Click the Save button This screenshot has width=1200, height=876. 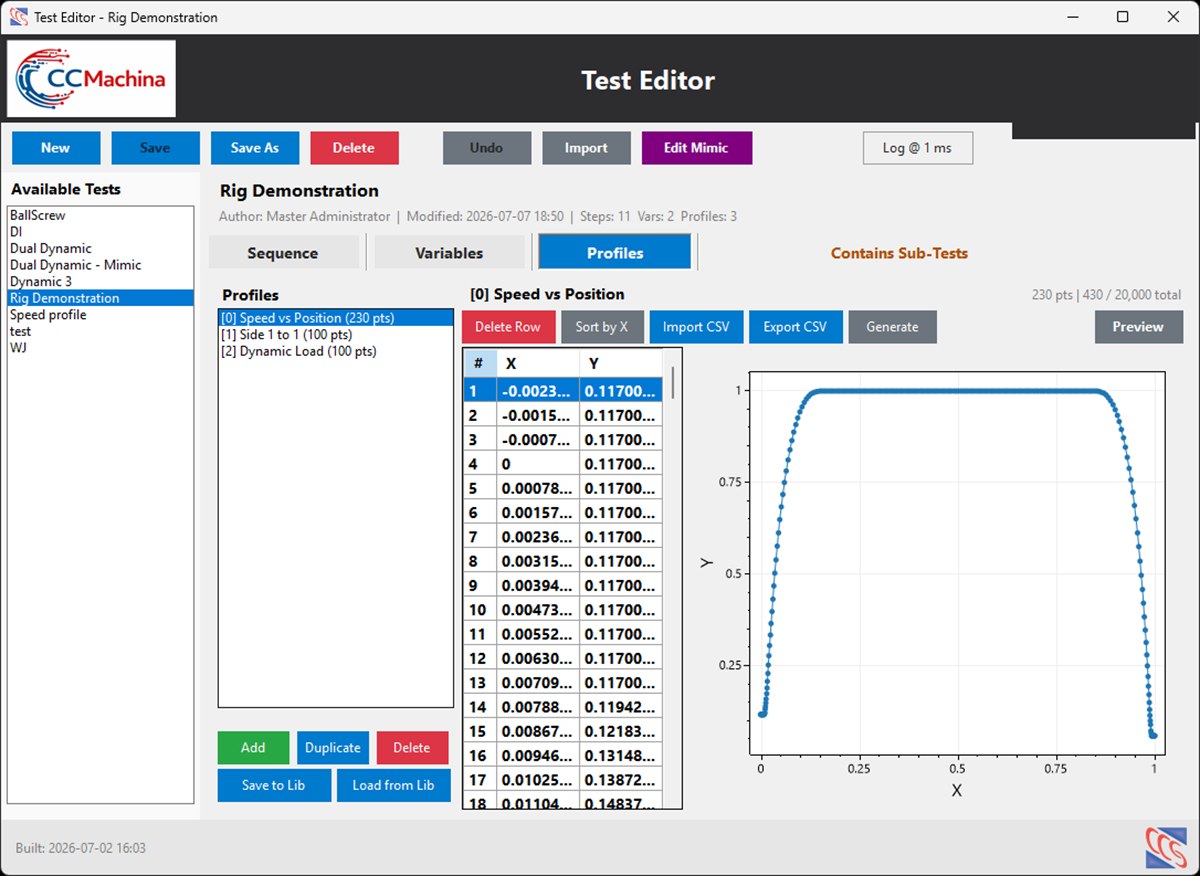tap(155, 148)
